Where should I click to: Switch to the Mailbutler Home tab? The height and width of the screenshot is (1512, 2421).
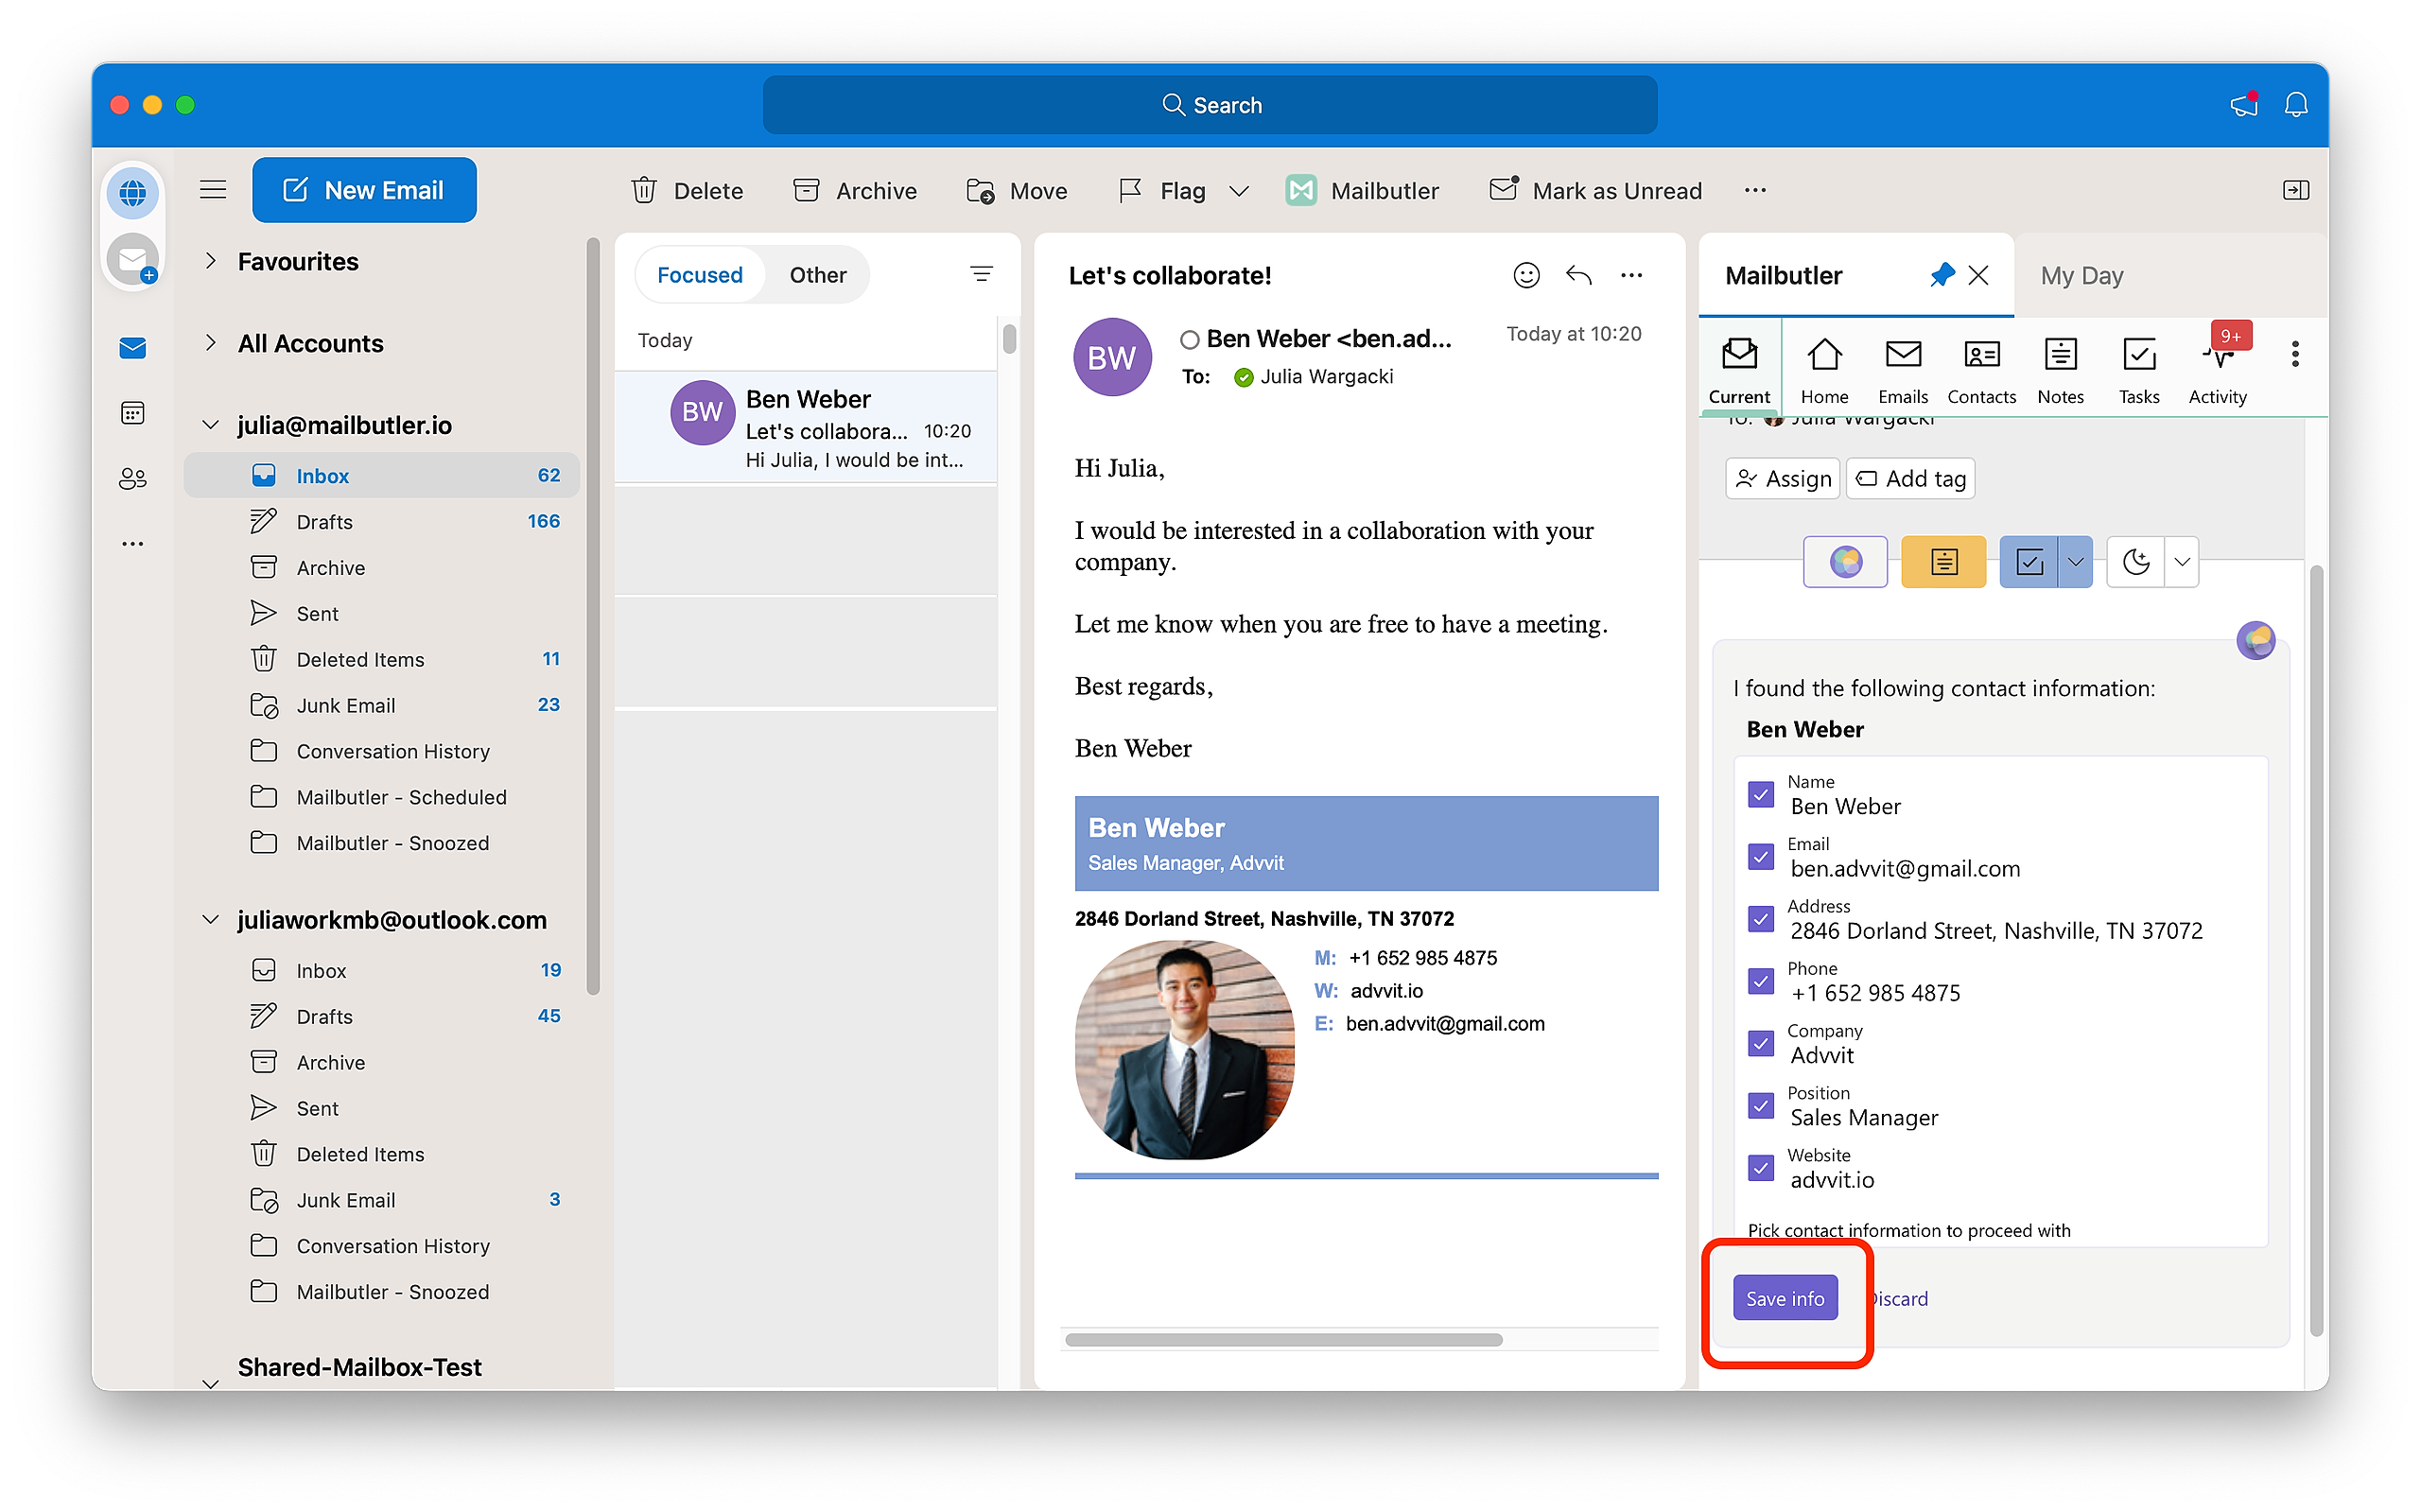point(1824,371)
